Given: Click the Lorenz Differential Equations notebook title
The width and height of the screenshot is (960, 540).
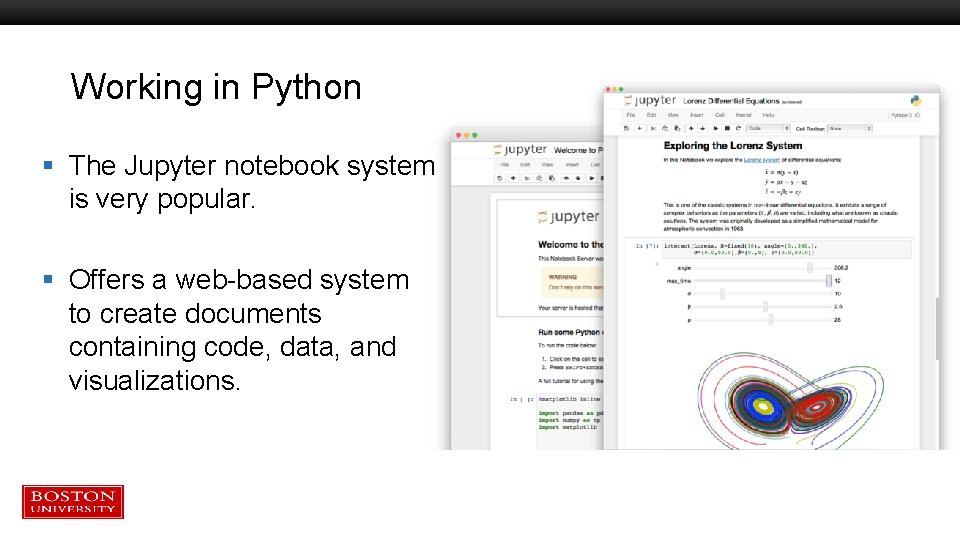Looking at the screenshot, I should click(731, 101).
